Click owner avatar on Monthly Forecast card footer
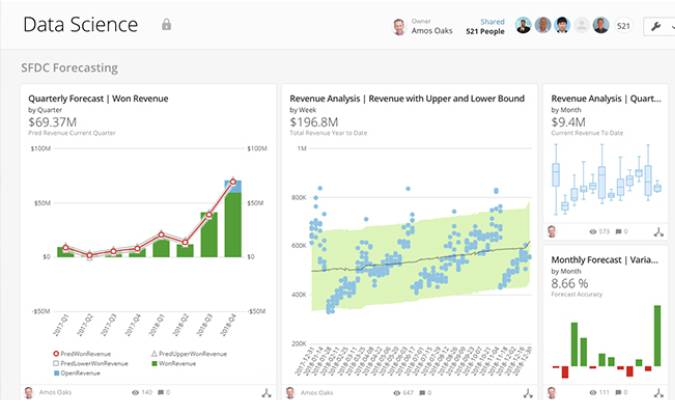The width and height of the screenshot is (675, 400). (x=551, y=393)
